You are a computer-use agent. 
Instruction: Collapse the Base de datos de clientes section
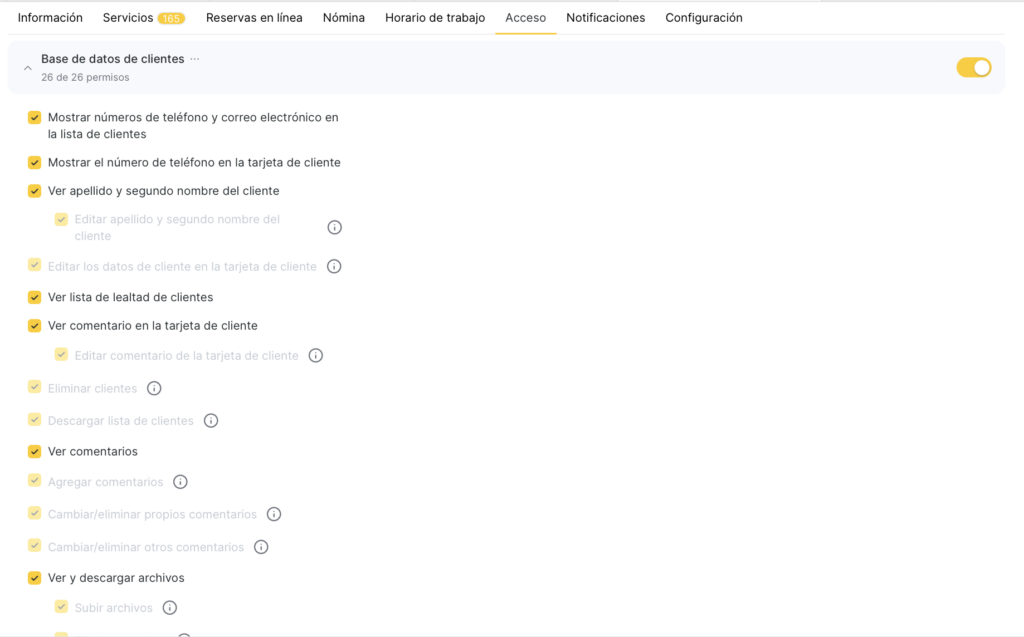click(x=27, y=68)
